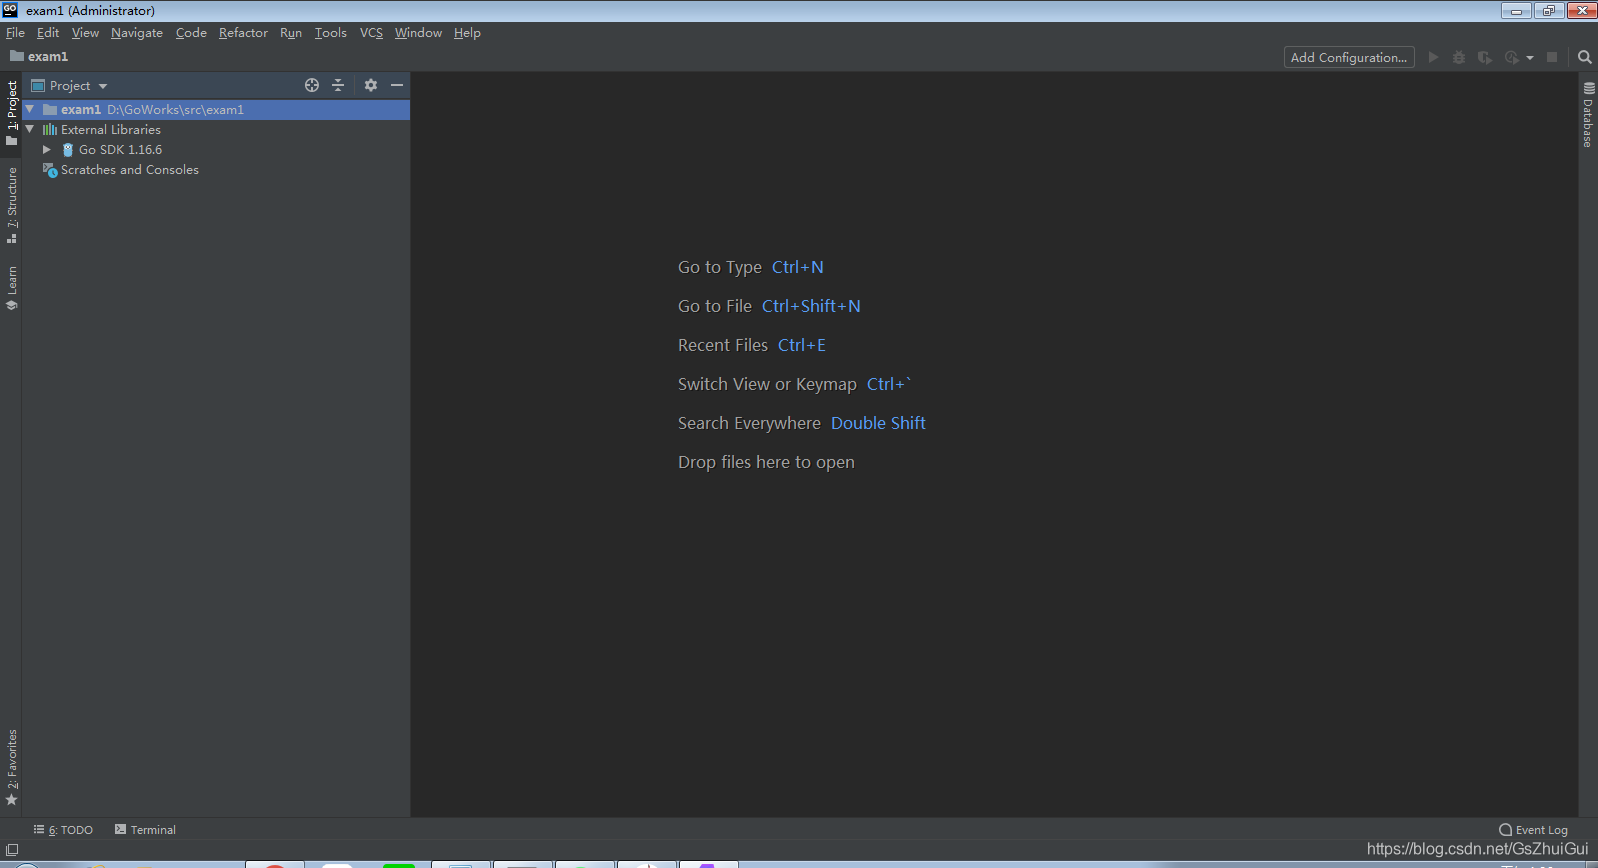The height and width of the screenshot is (868, 1598).
Task: Open the Event Log
Action: 1533,830
